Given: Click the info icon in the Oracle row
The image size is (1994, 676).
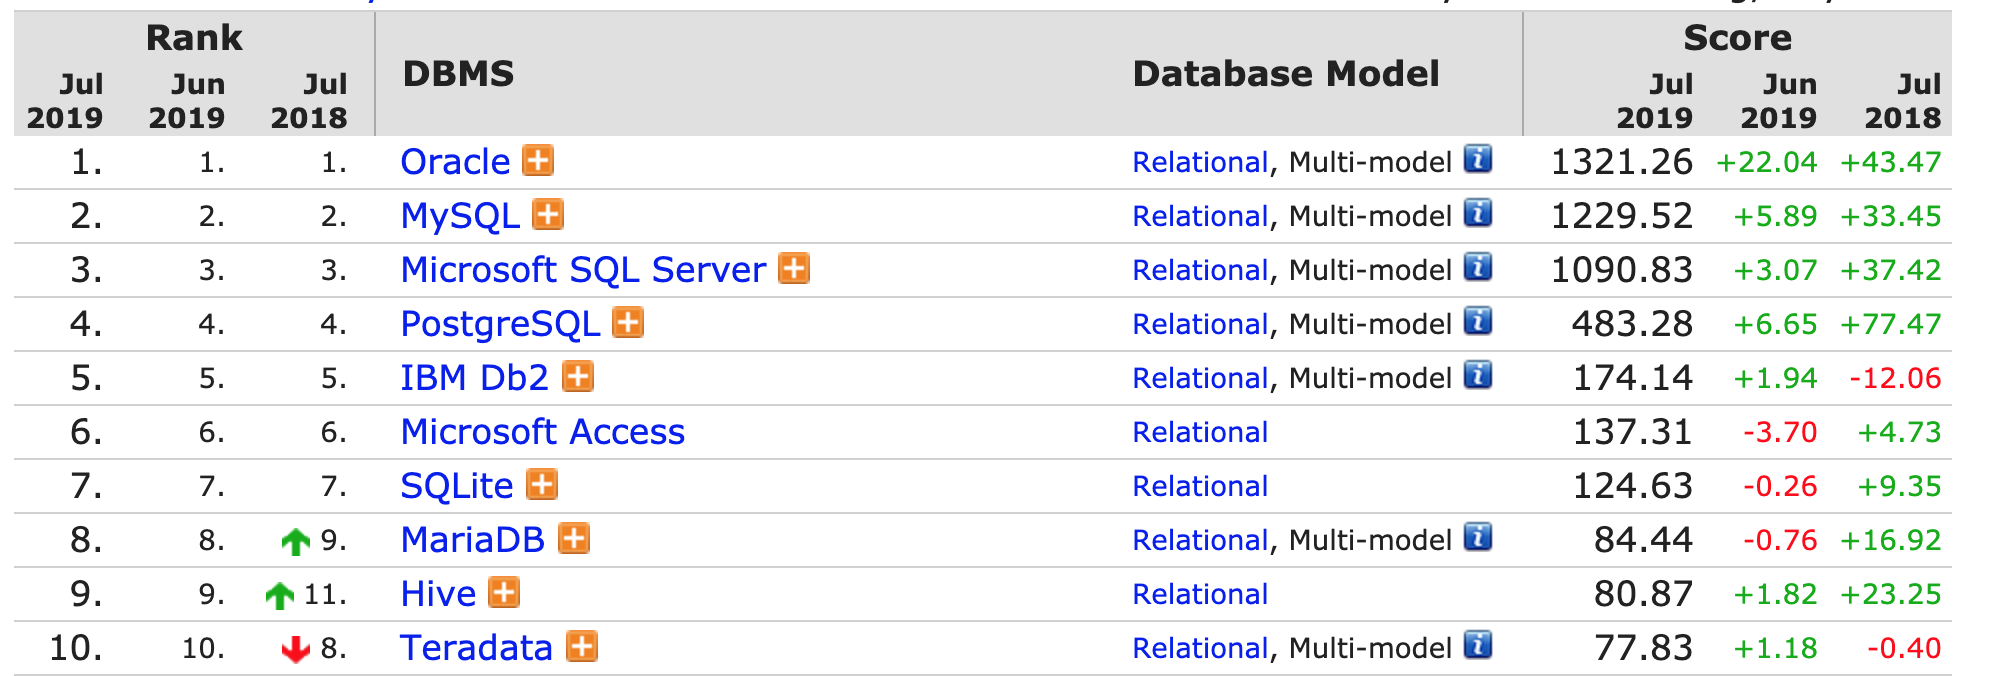Looking at the screenshot, I should [1478, 159].
